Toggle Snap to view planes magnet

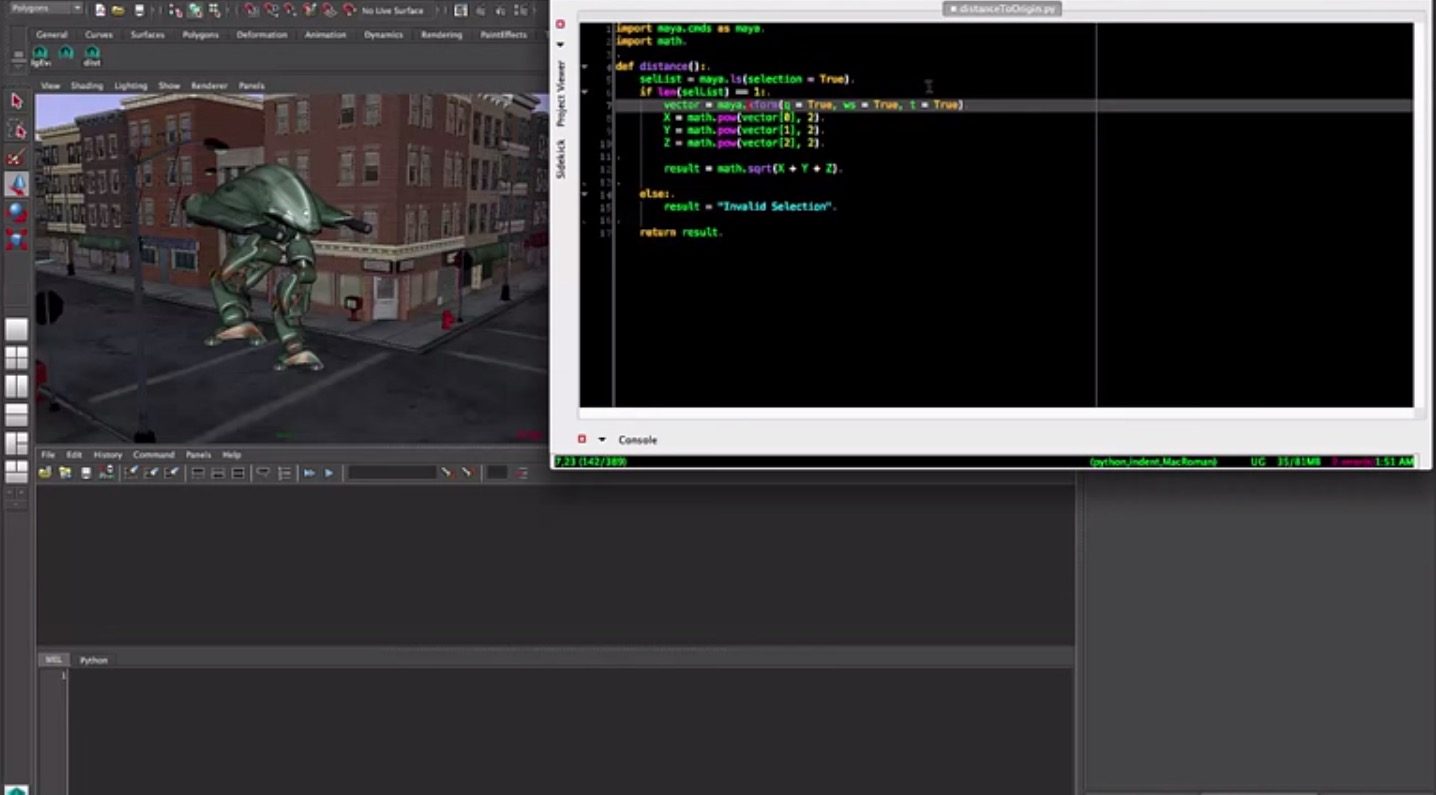click(x=328, y=10)
